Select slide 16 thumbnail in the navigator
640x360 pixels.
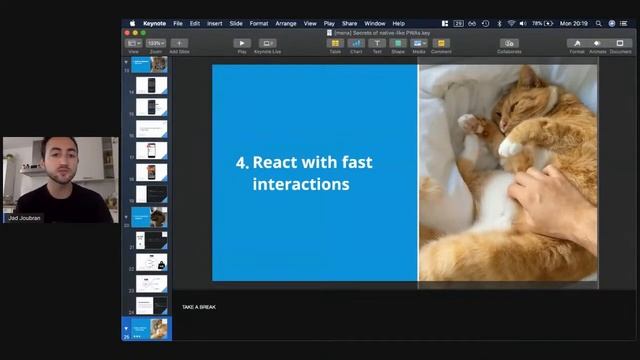[x=151, y=129]
